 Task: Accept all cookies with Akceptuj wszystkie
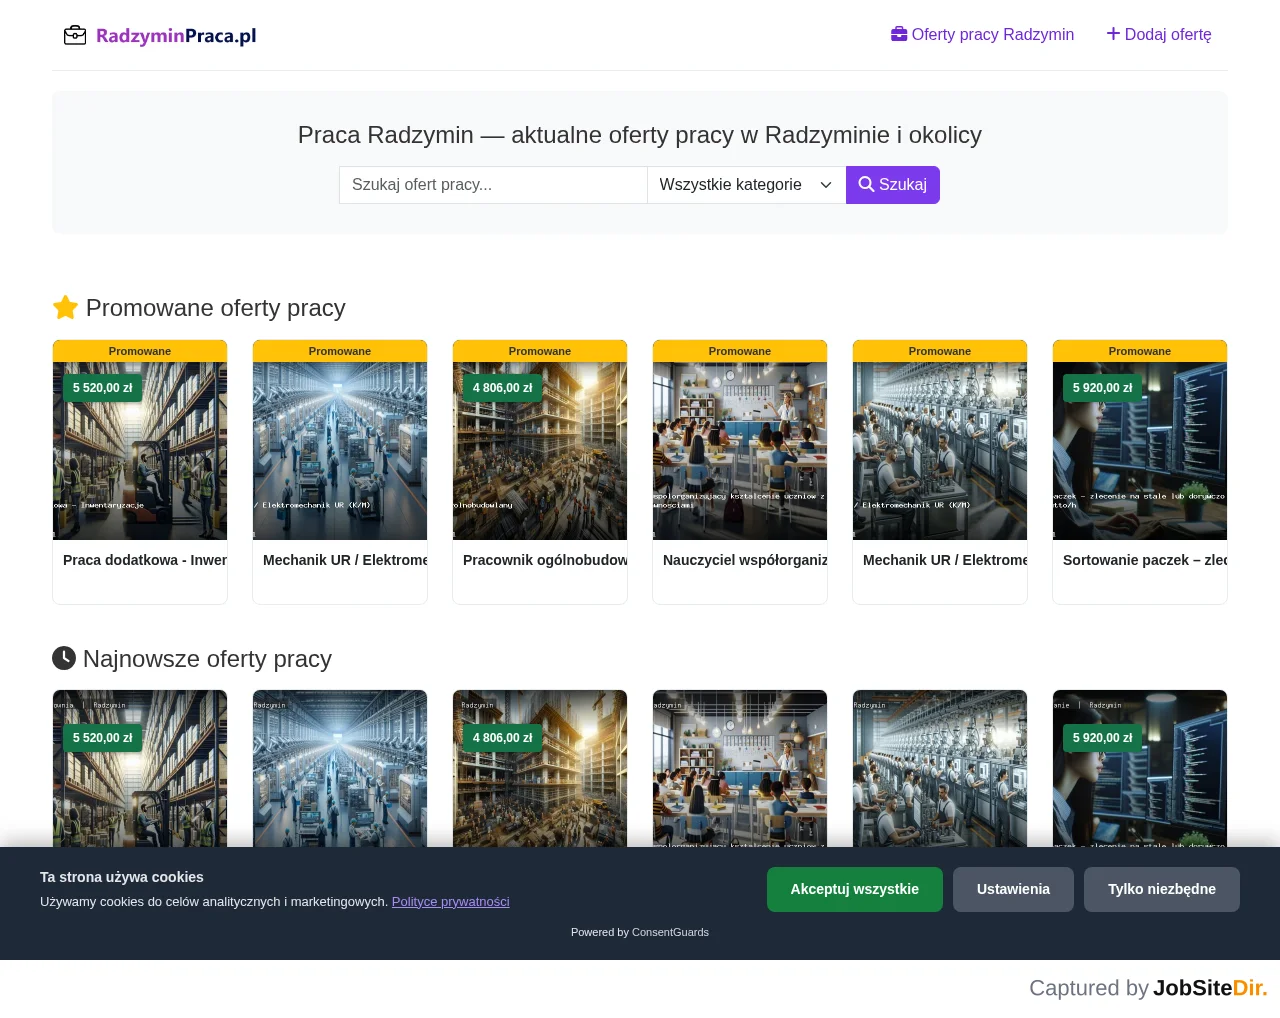point(855,889)
